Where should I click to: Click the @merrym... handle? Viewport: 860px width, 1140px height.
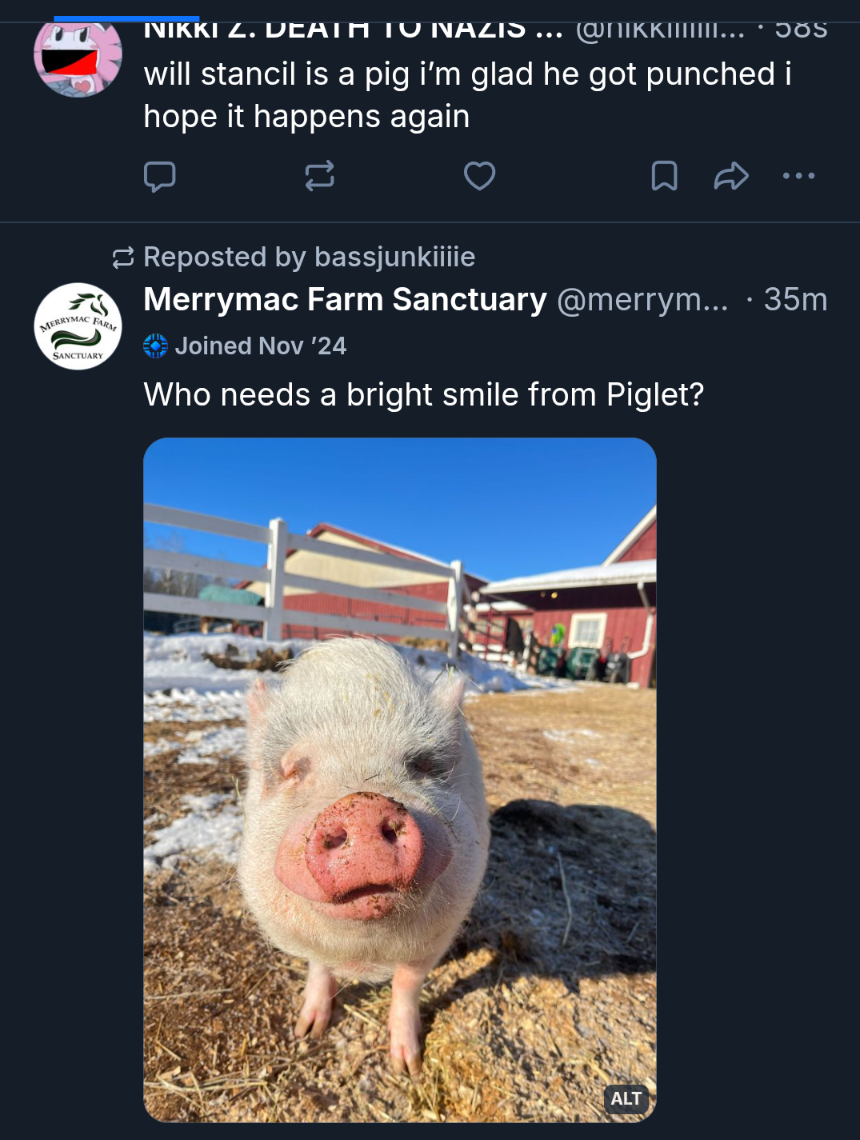642,299
